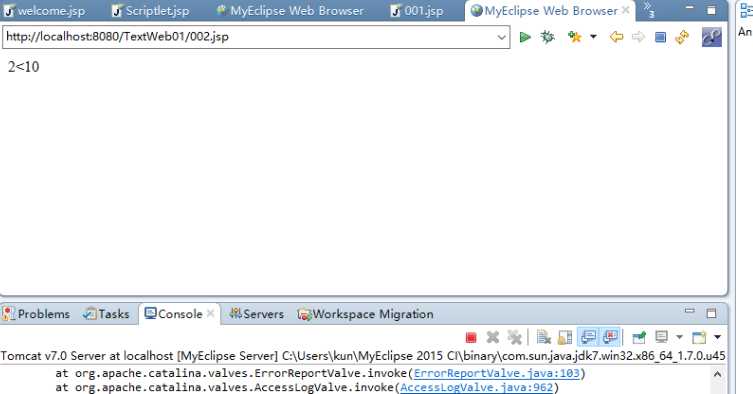Click the Display Selected Console monitor icon

tap(662, 337)
